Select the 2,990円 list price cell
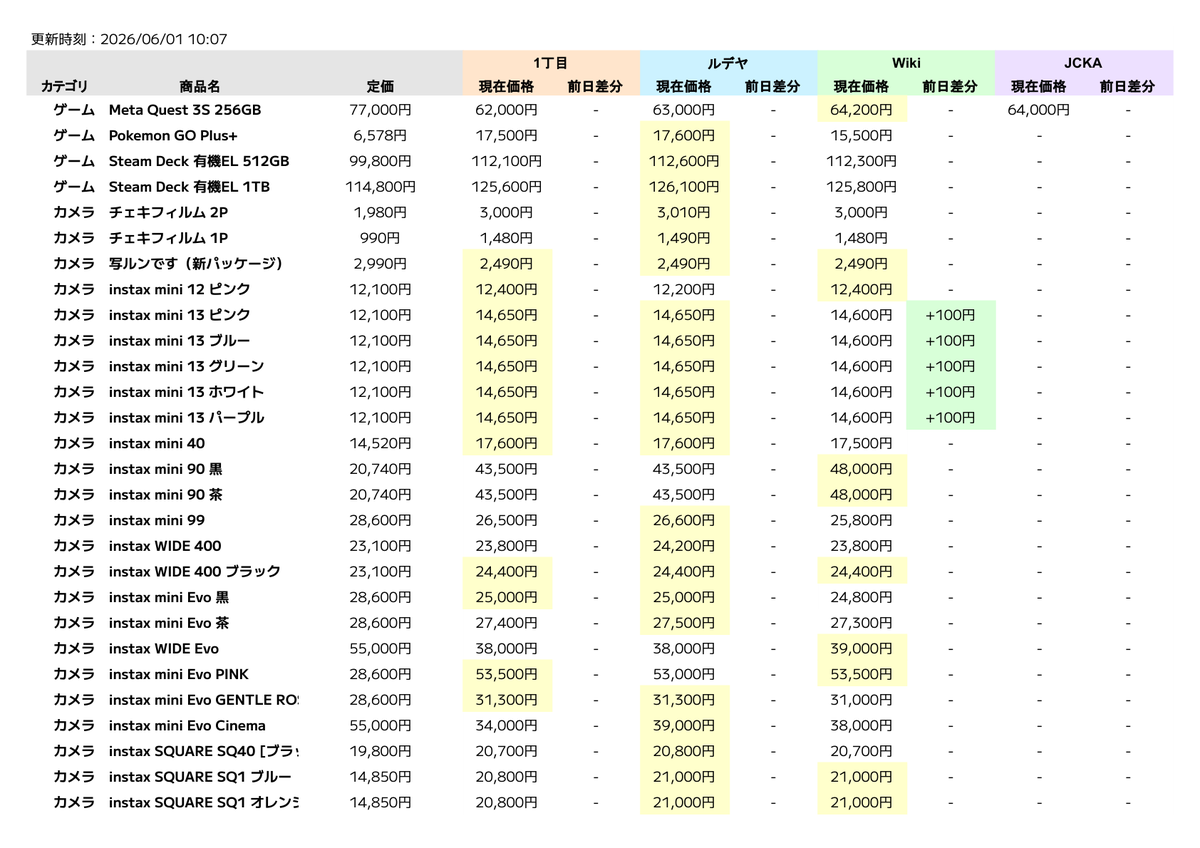Image resolution: width=1200 pixels, height=848 pixels. pos(380,264)
